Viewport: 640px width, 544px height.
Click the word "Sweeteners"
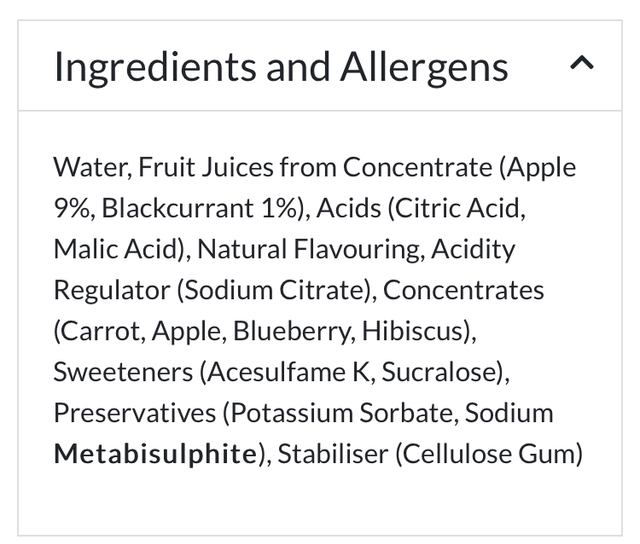point(122,372)
